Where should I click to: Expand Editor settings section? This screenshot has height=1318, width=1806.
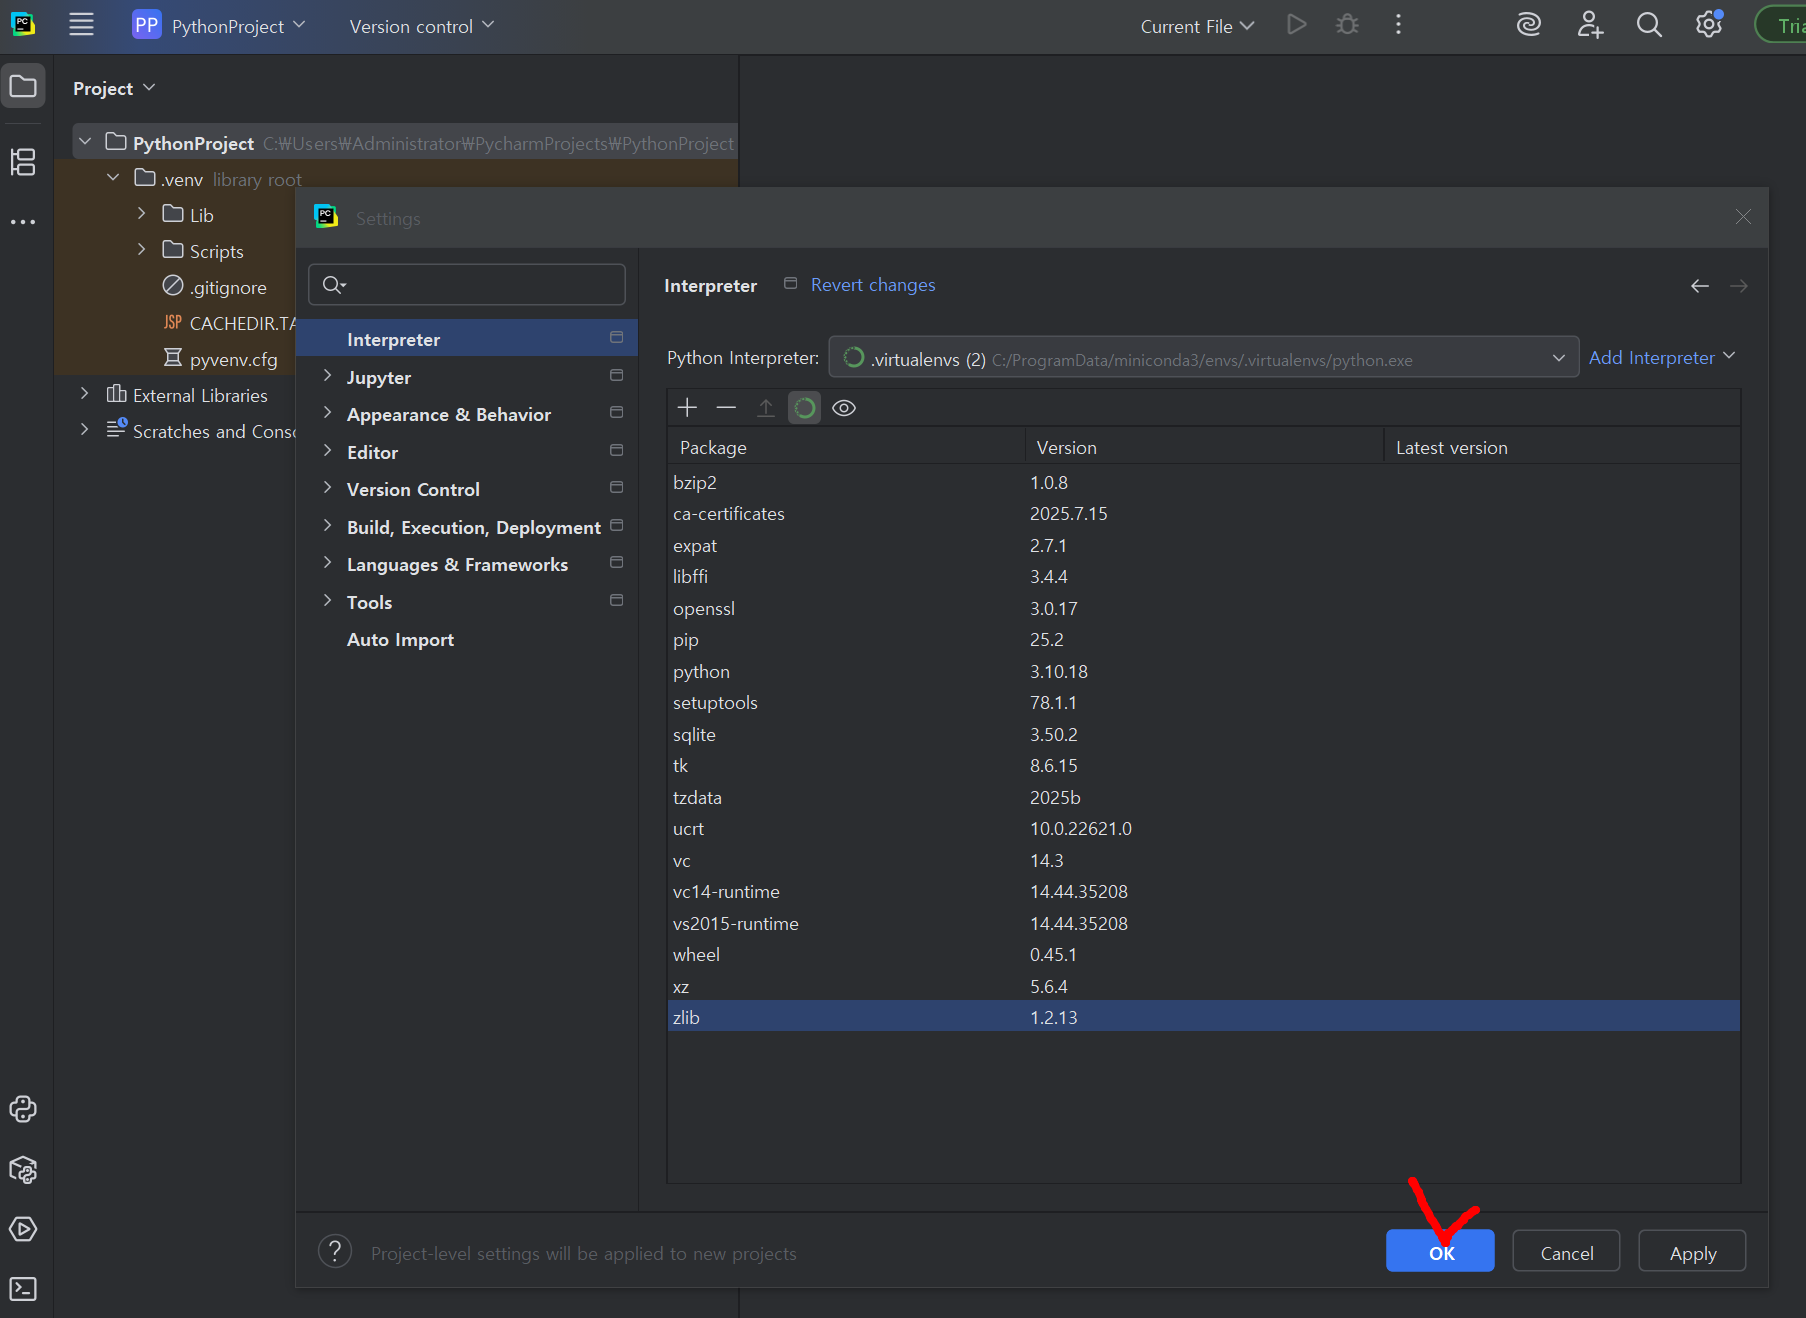(327, 451)
